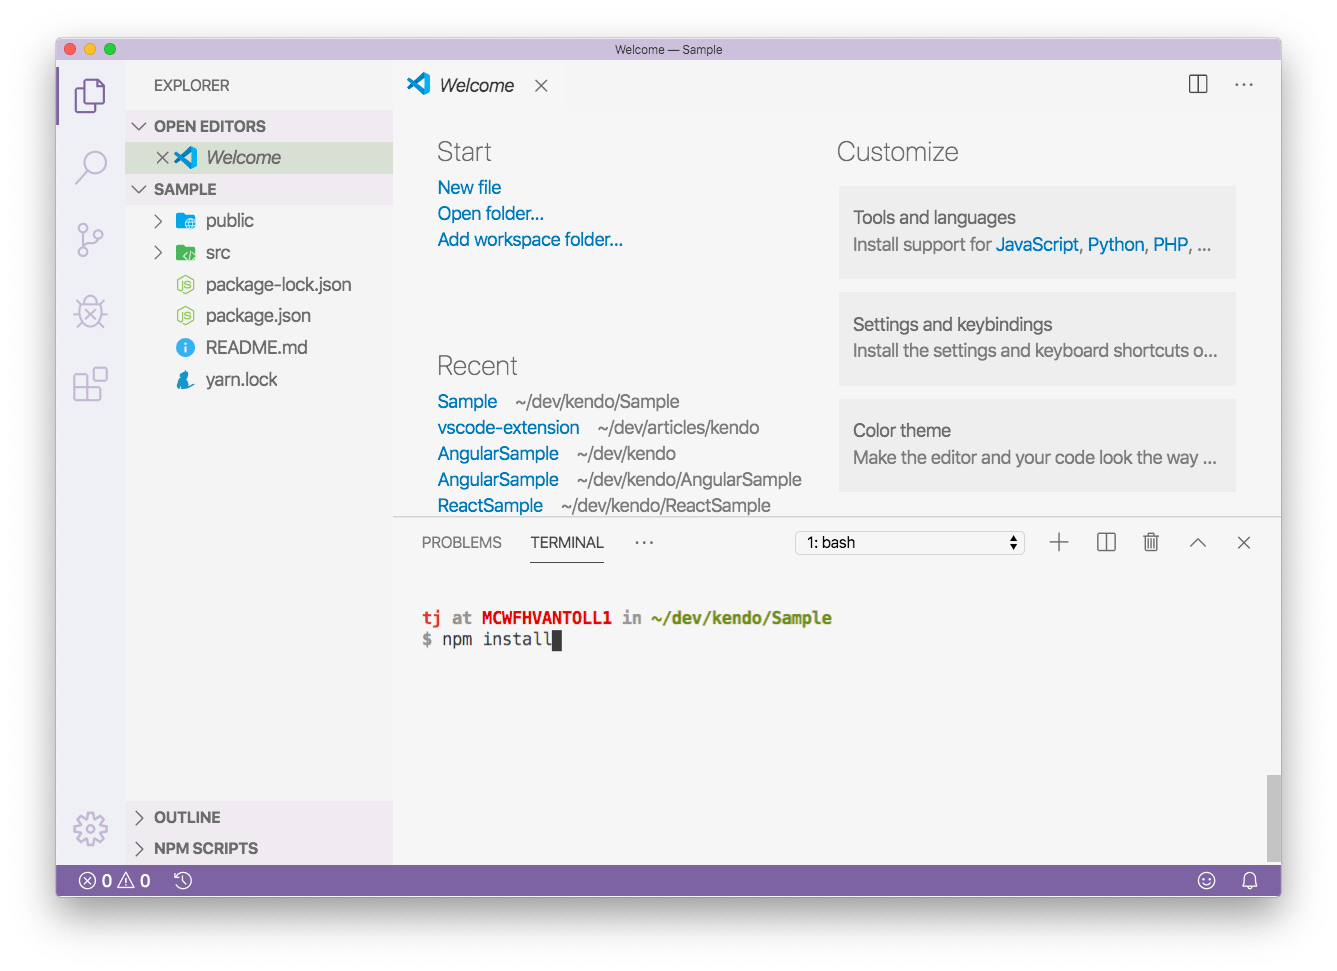Image resolution: width=1337 pixels, height=971 pixels.
Task: Open errors and warnings status indicator
Action: [x=115, y=881]
